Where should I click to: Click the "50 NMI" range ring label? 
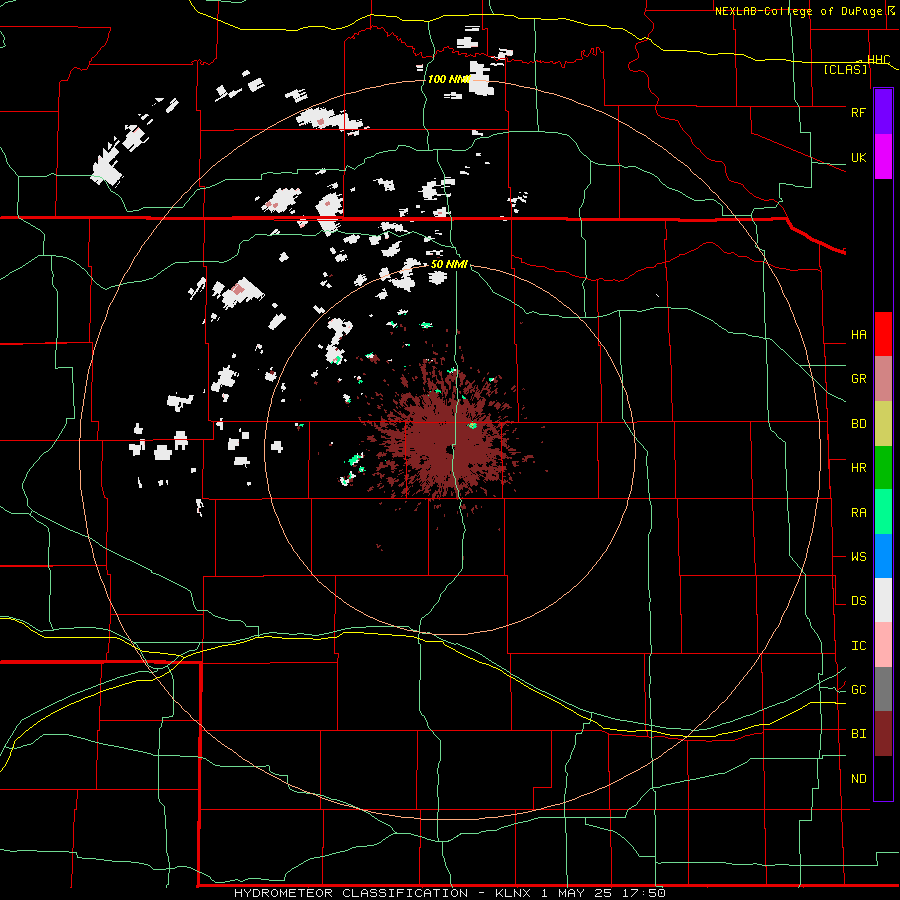pos(449,265)
